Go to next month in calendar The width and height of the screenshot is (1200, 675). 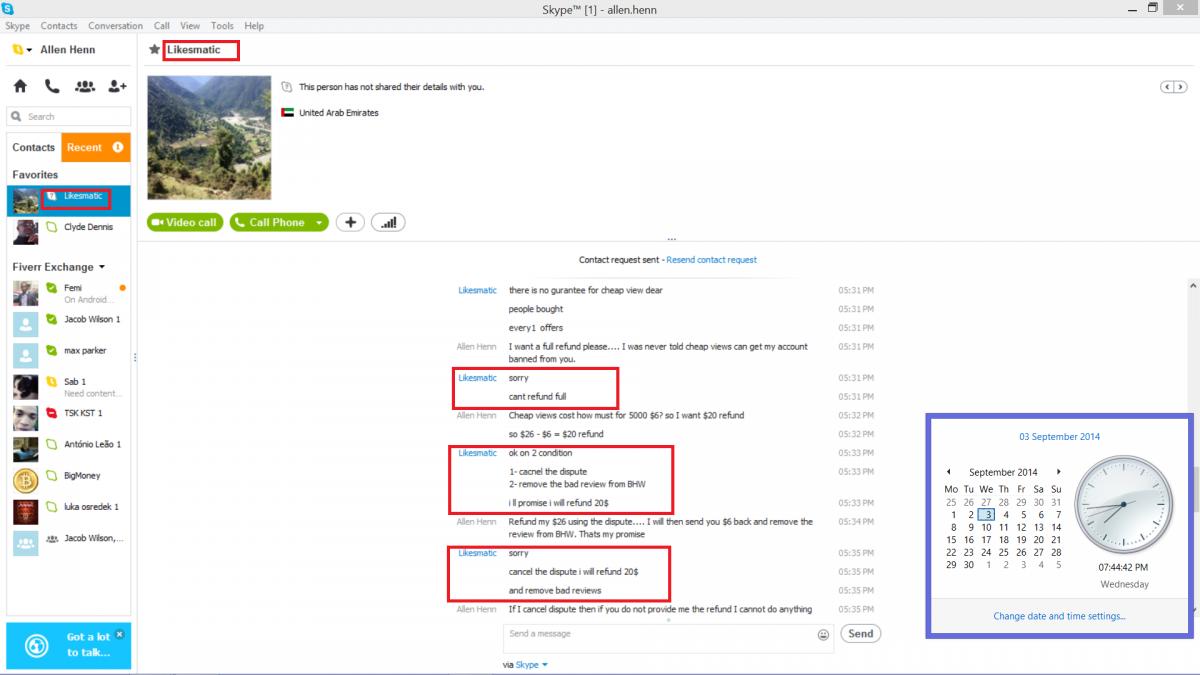pos(1059,472)
